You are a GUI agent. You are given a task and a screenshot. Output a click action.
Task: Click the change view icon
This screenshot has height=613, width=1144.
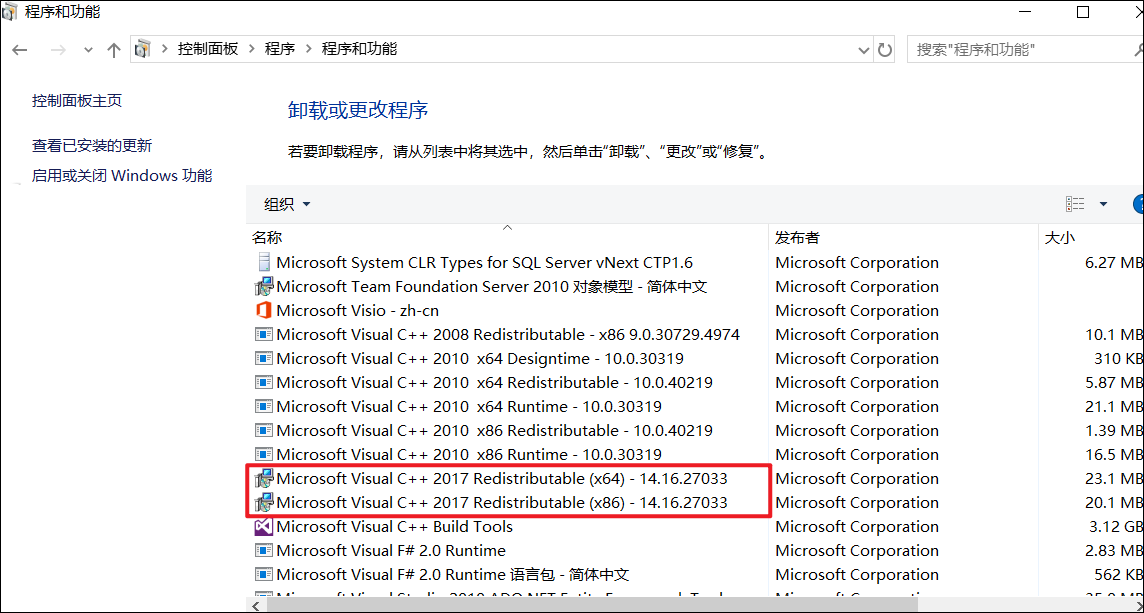point(1075,204)
